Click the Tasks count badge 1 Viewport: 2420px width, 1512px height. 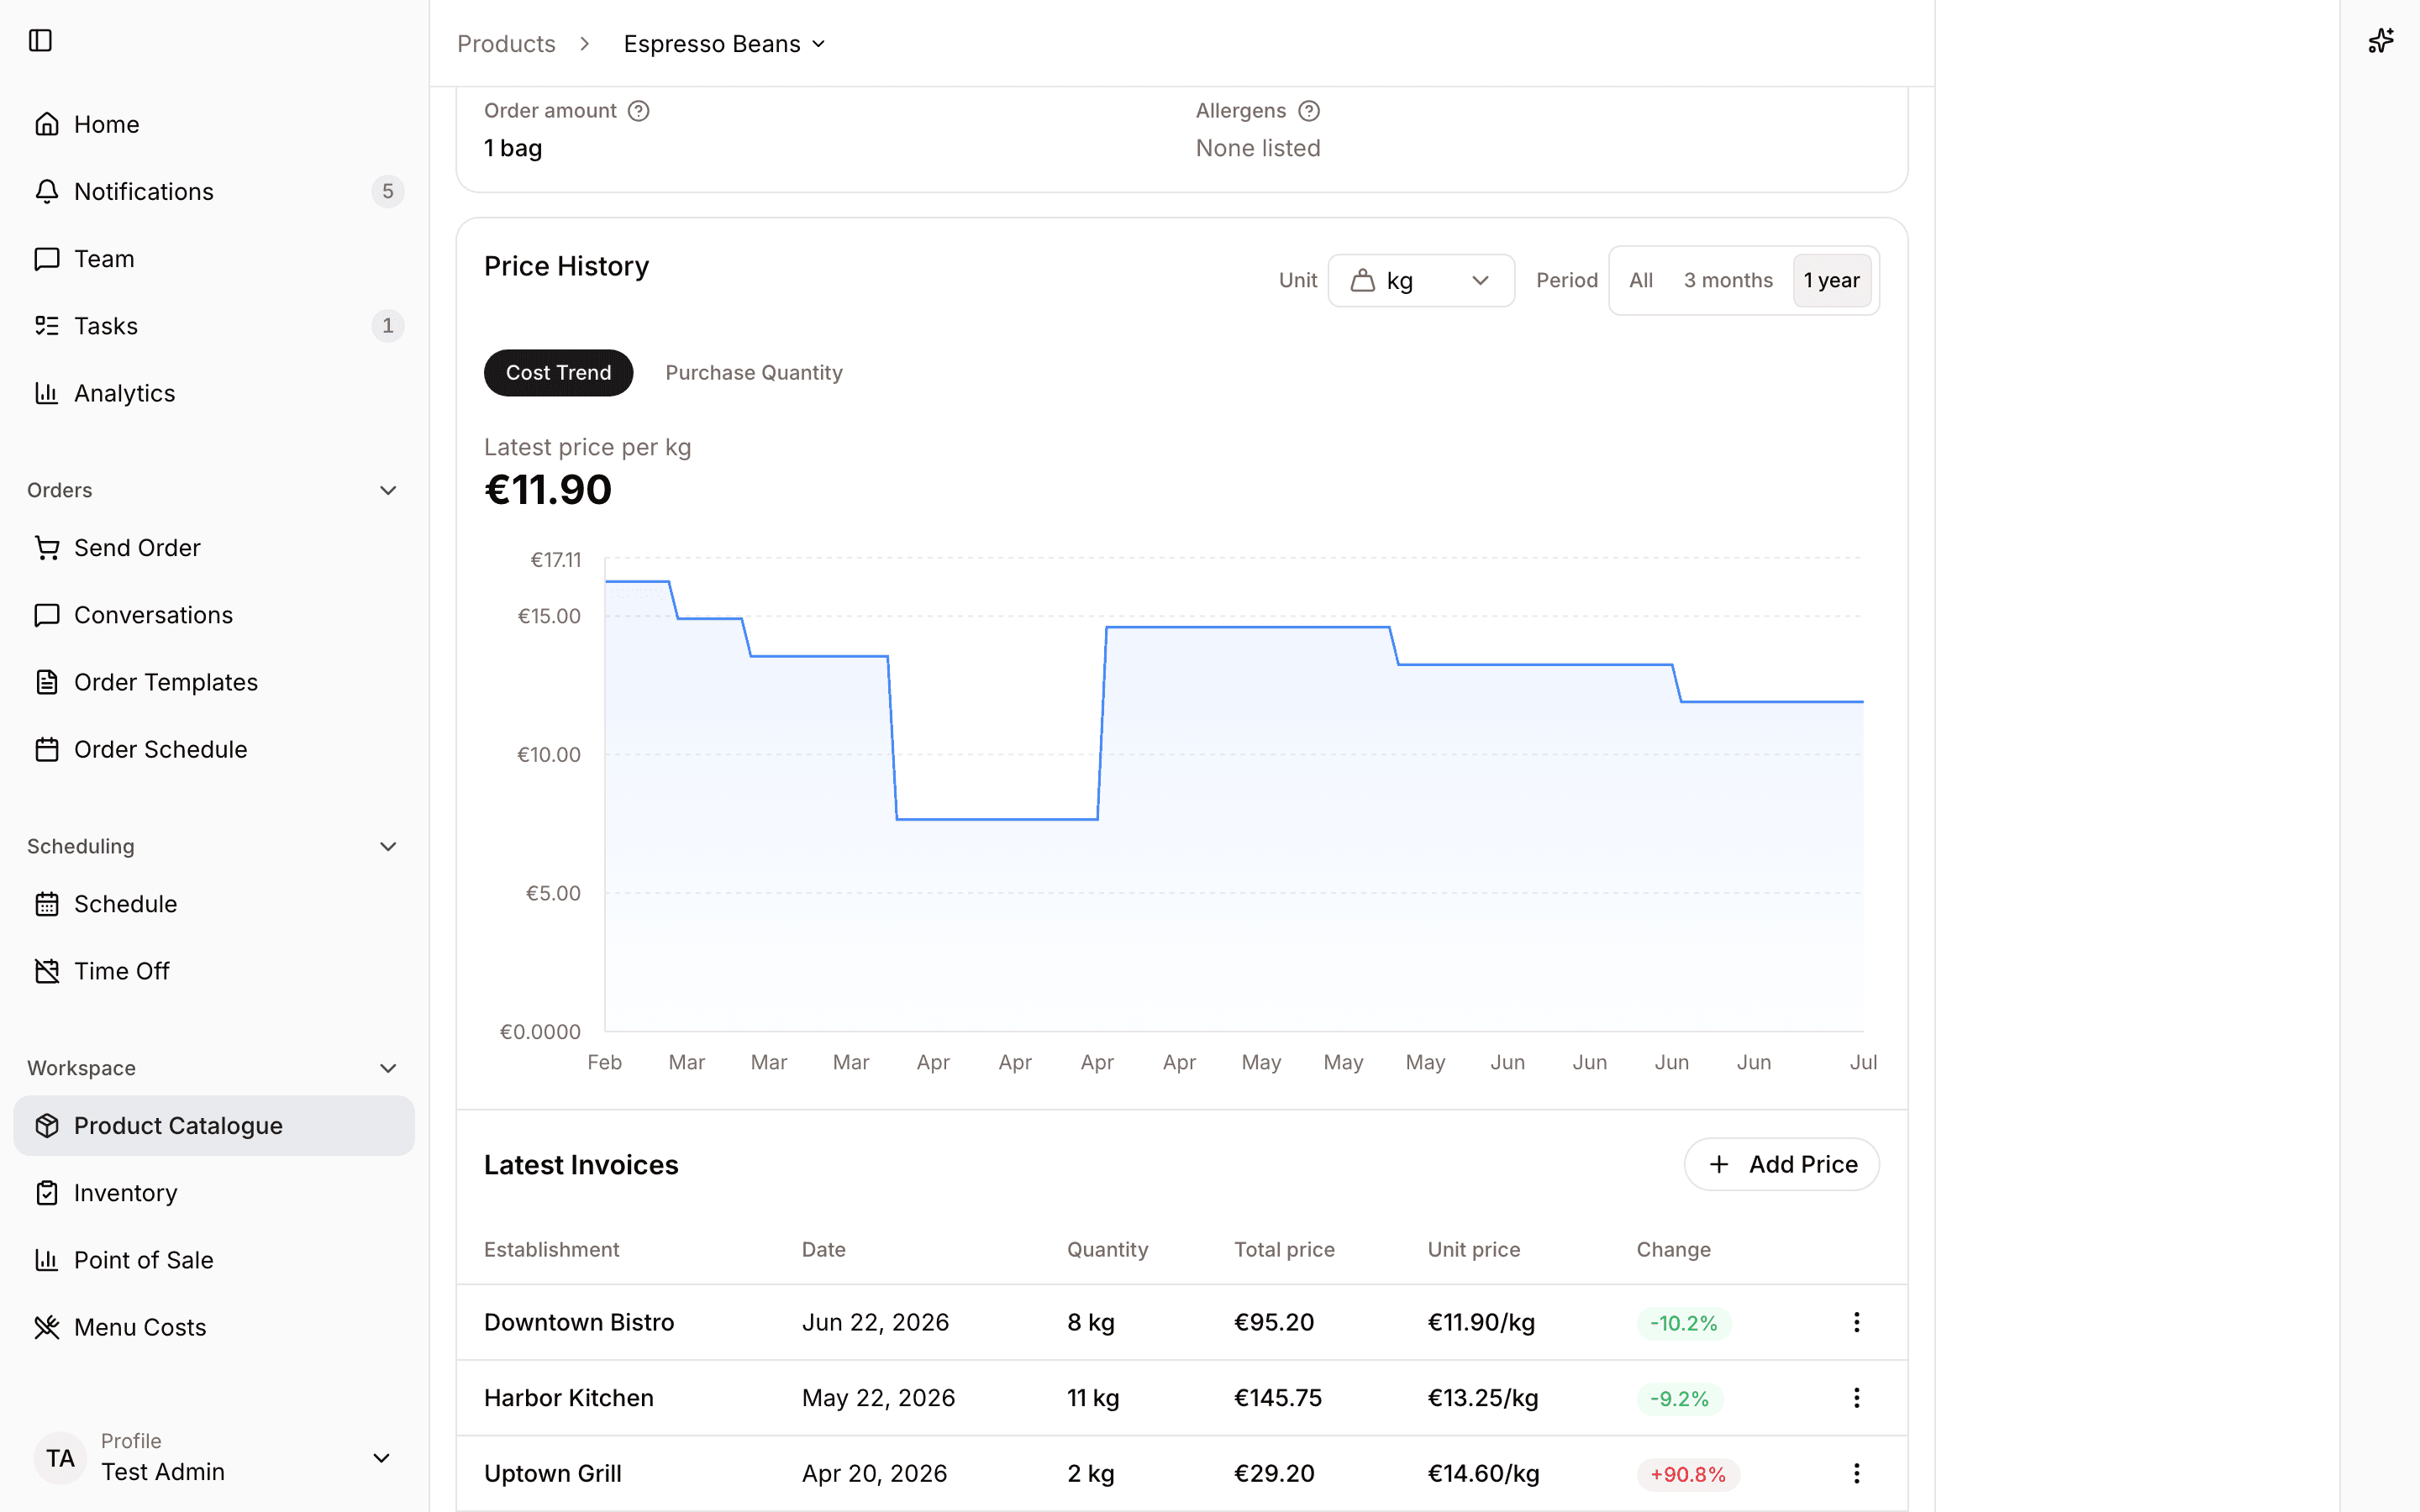point(388,326)
